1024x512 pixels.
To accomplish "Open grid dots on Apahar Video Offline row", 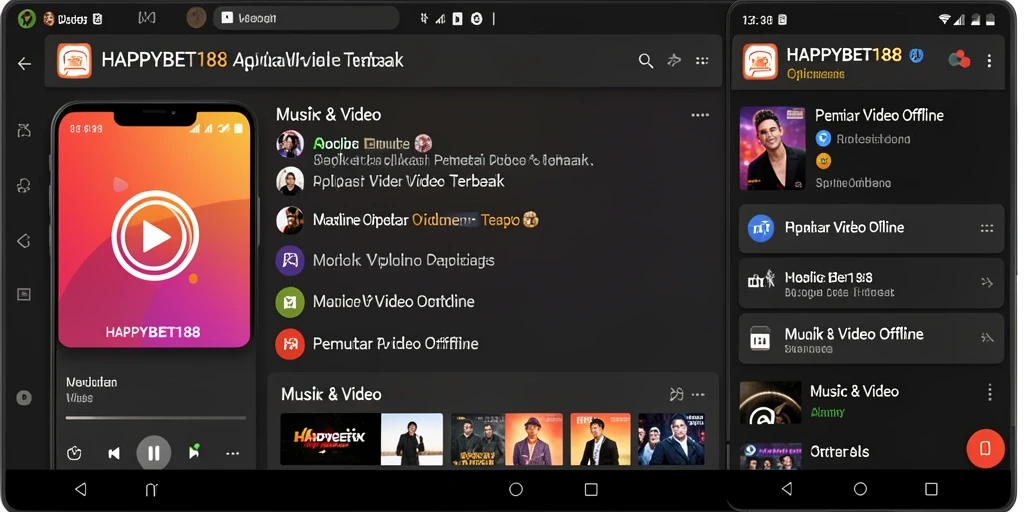I will [x=987, y=228].
